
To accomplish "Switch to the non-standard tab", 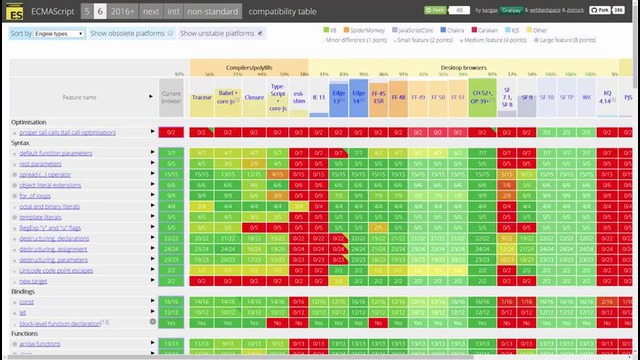I will [213, 11].
